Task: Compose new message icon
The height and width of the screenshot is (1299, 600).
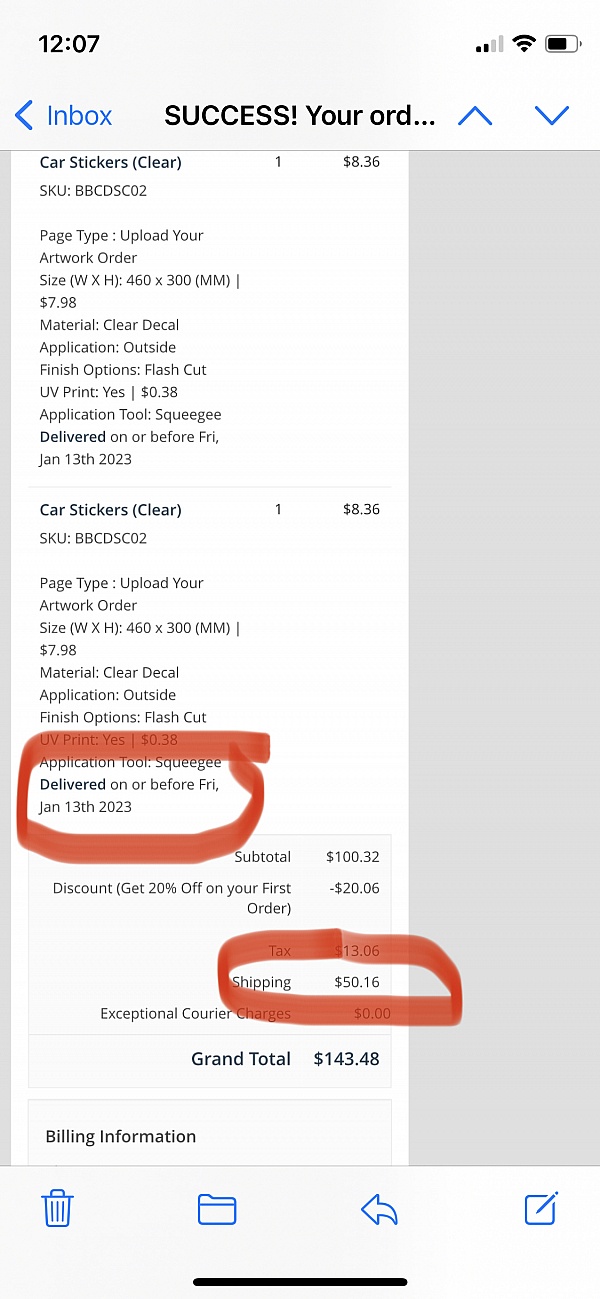Action: coord(541,1208)
